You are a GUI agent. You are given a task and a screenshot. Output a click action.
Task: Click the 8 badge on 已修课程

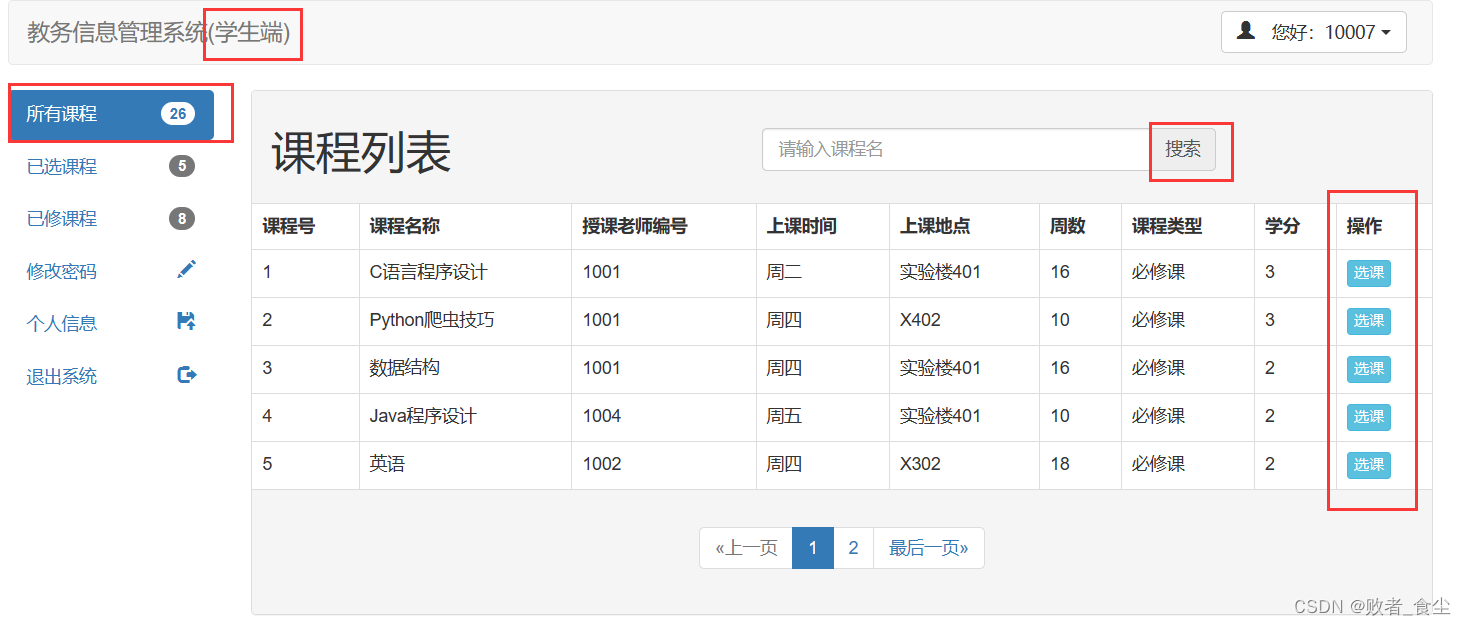click(181, 218)
